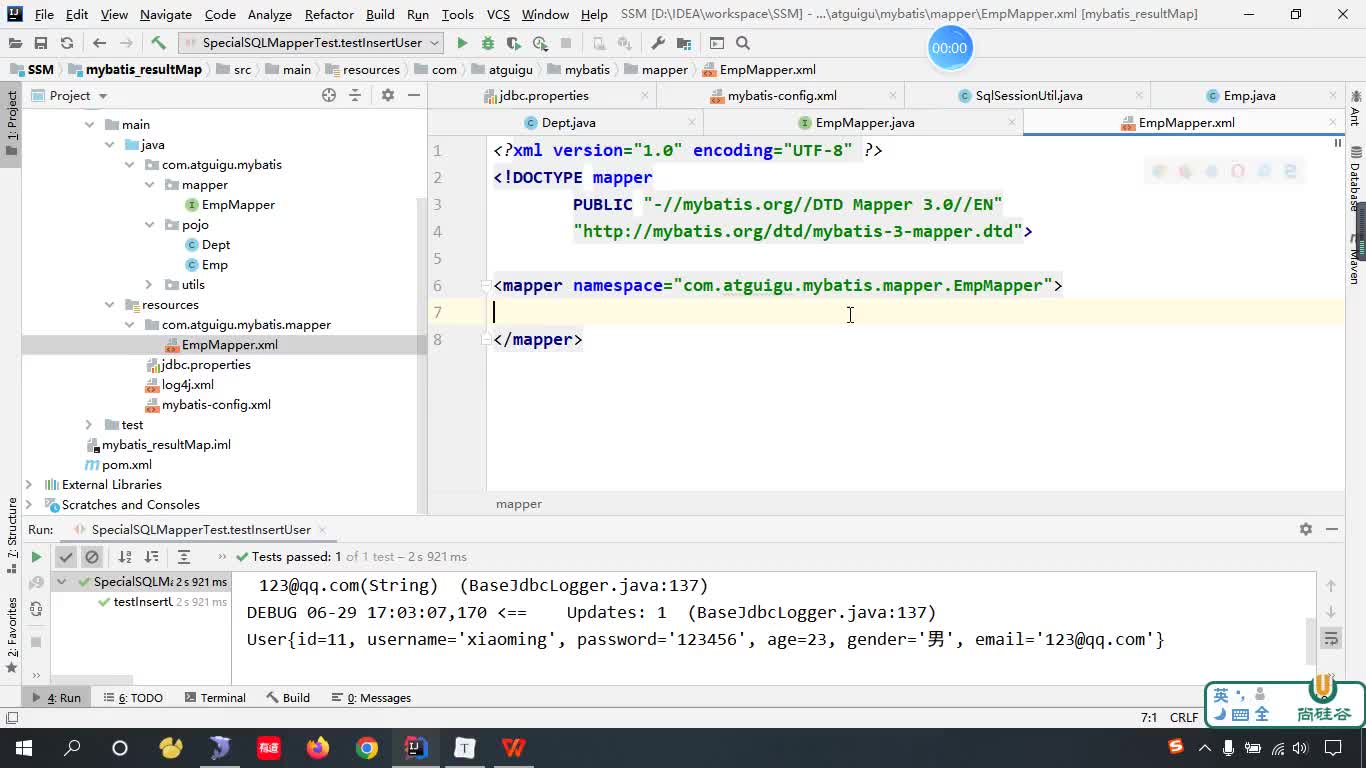The width and height of the screenshot is (1366, 768).
Task: Open Project panel gear options
Action: coord(388,95)
